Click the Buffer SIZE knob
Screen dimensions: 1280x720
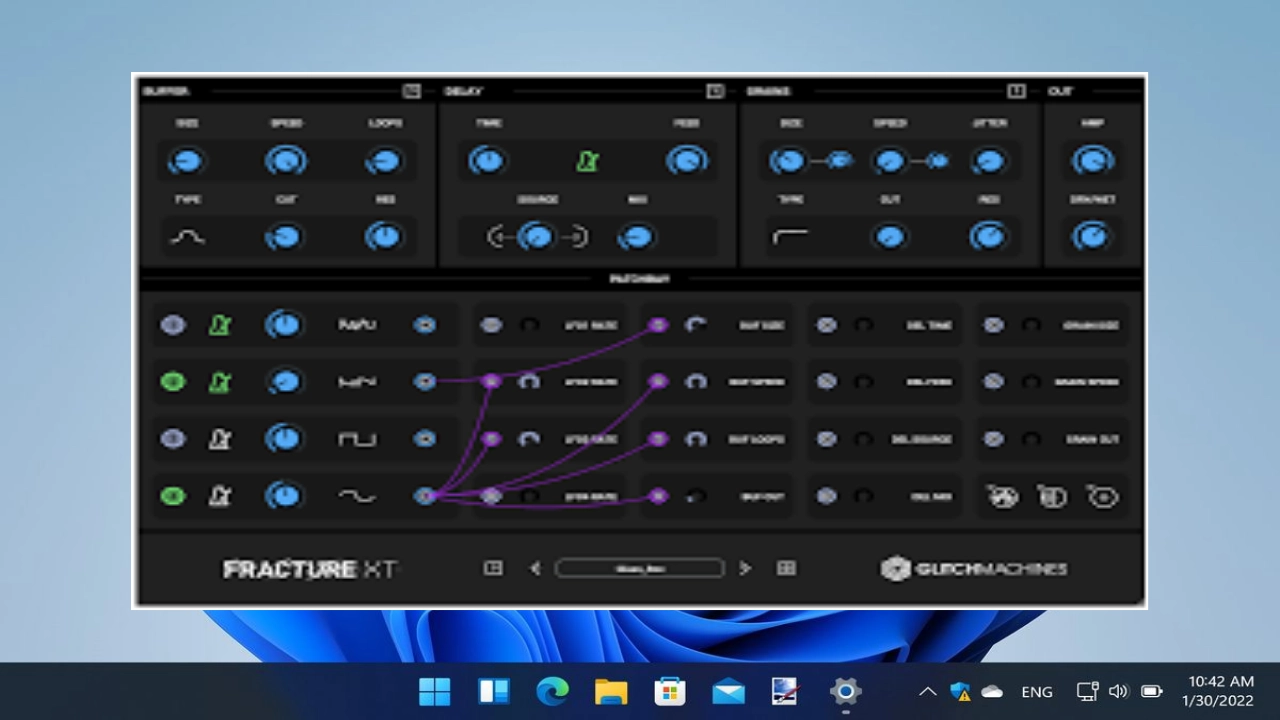[x=186, y=161]
